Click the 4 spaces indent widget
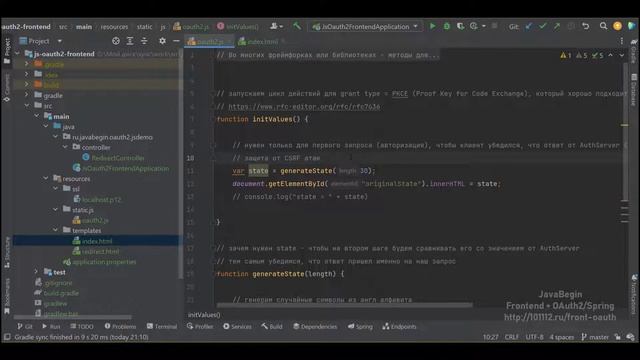Image resolution: width=640 pixels, height=360 pixels. 562,337
